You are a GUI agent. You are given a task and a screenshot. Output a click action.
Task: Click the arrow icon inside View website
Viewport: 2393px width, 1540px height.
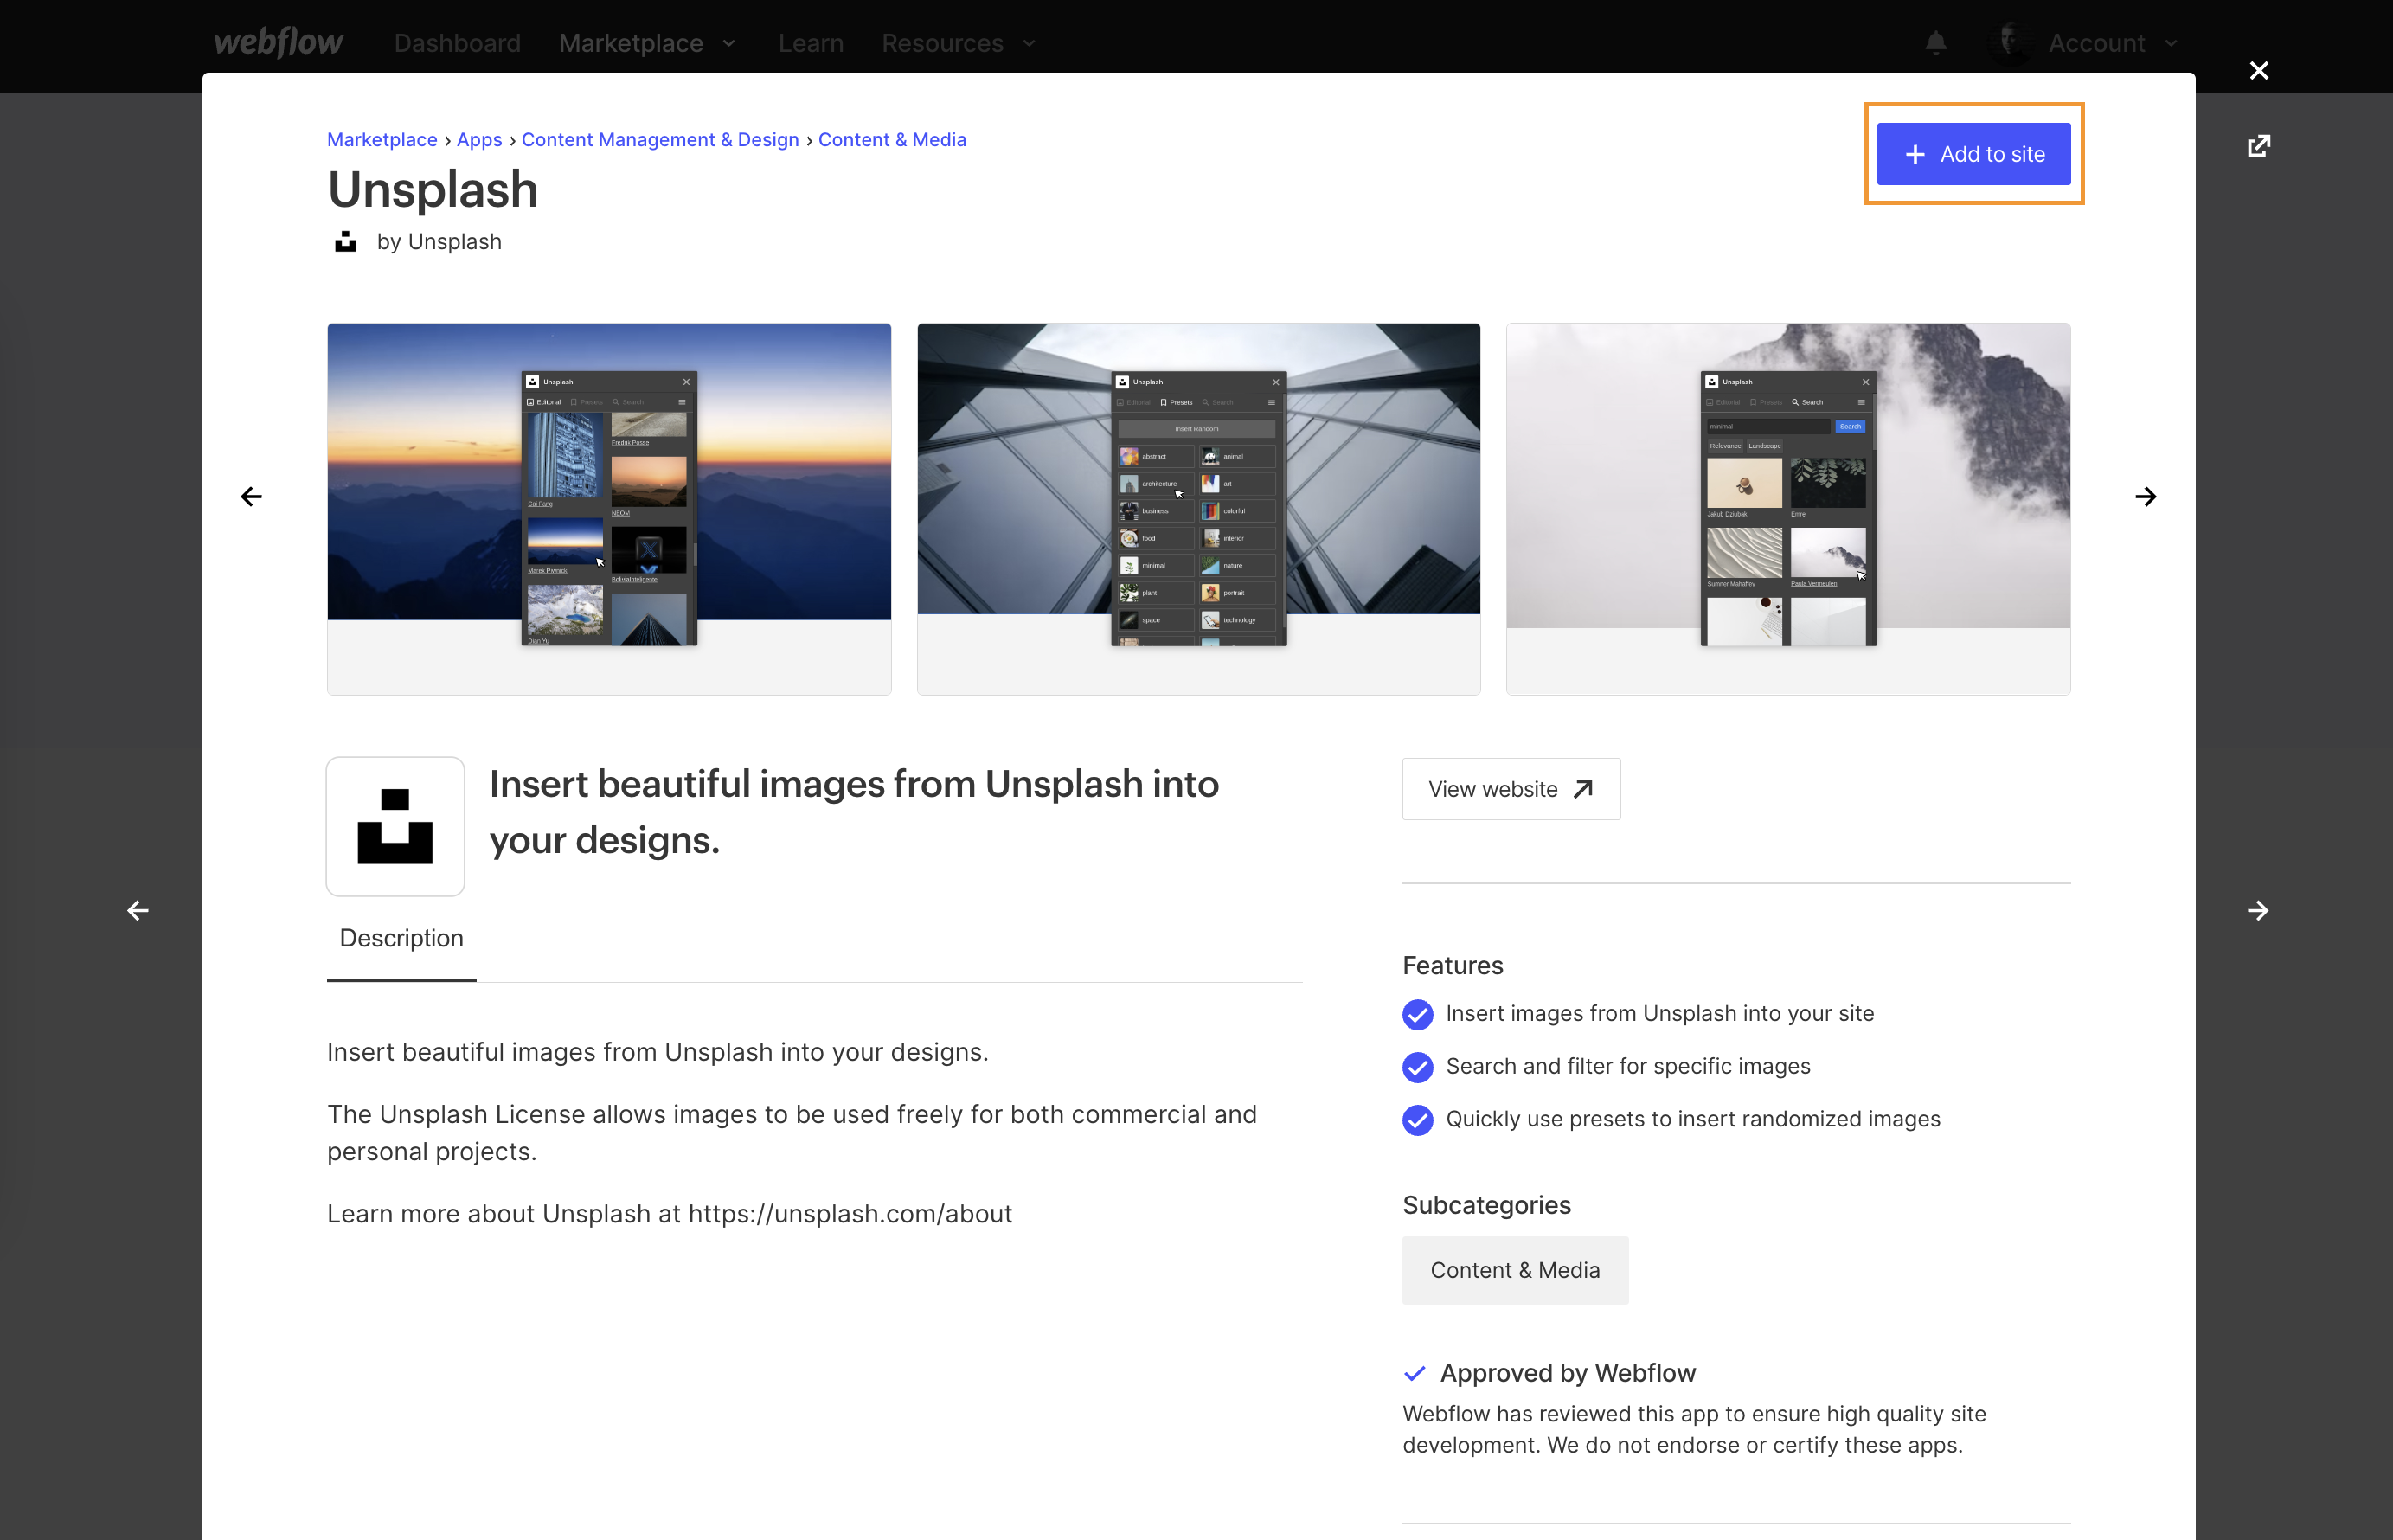point(1583,788)
